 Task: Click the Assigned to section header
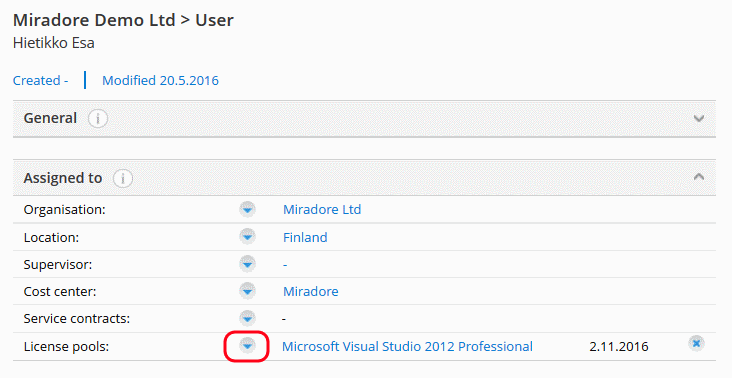tap(364, 178)
